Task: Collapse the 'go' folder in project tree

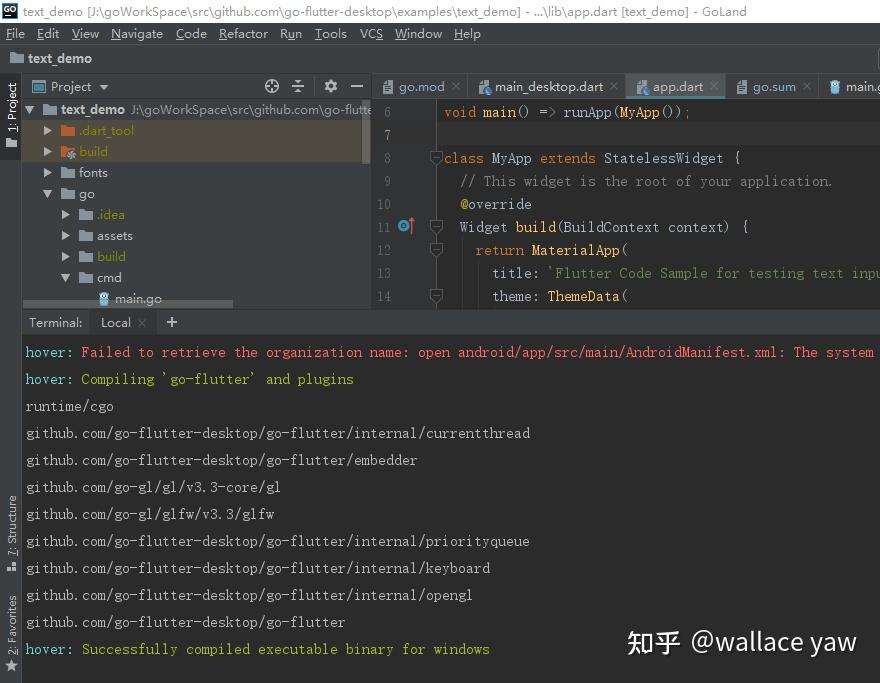Action: [47, 193]
